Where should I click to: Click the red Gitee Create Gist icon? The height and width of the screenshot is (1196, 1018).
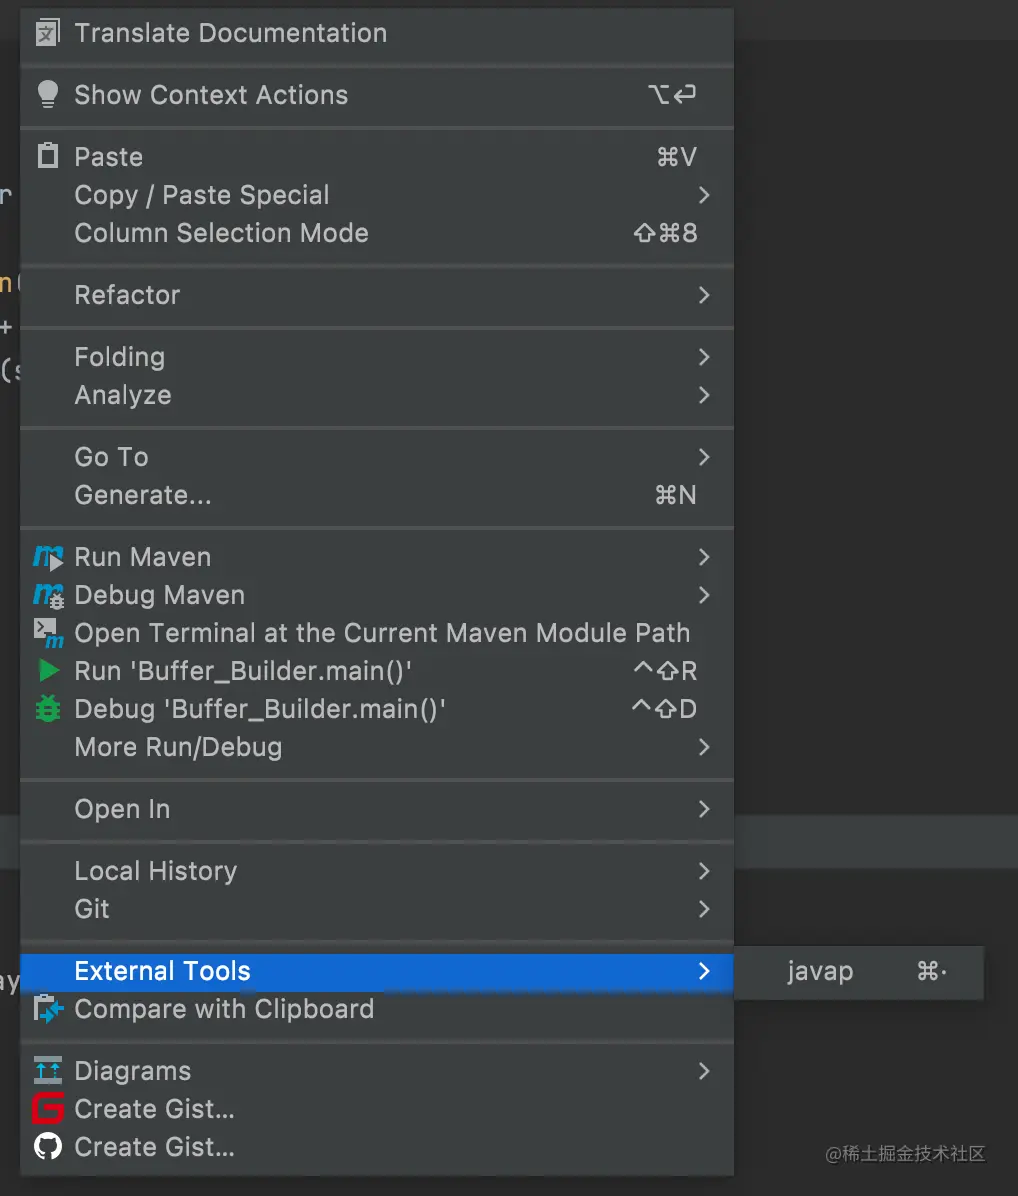tap(48, 1109)
